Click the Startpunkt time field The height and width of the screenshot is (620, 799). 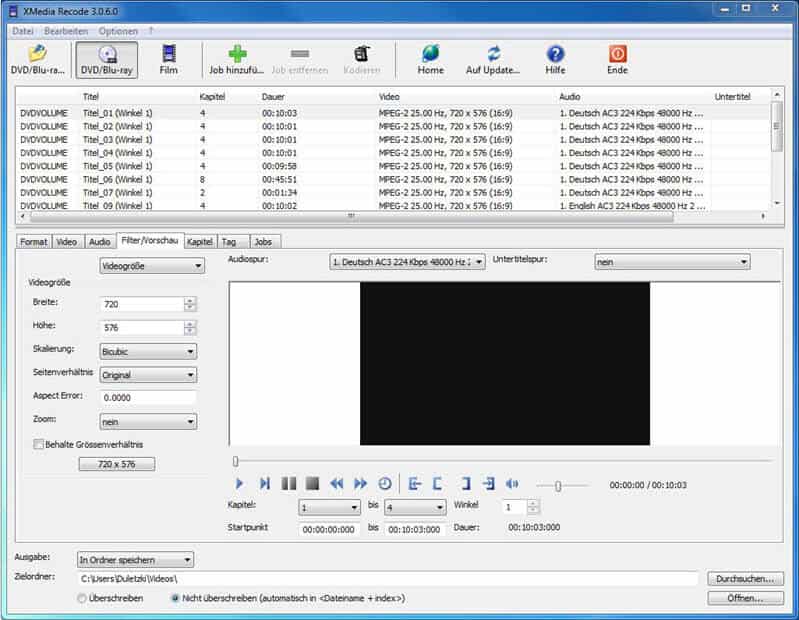click(x=329, y=529)
